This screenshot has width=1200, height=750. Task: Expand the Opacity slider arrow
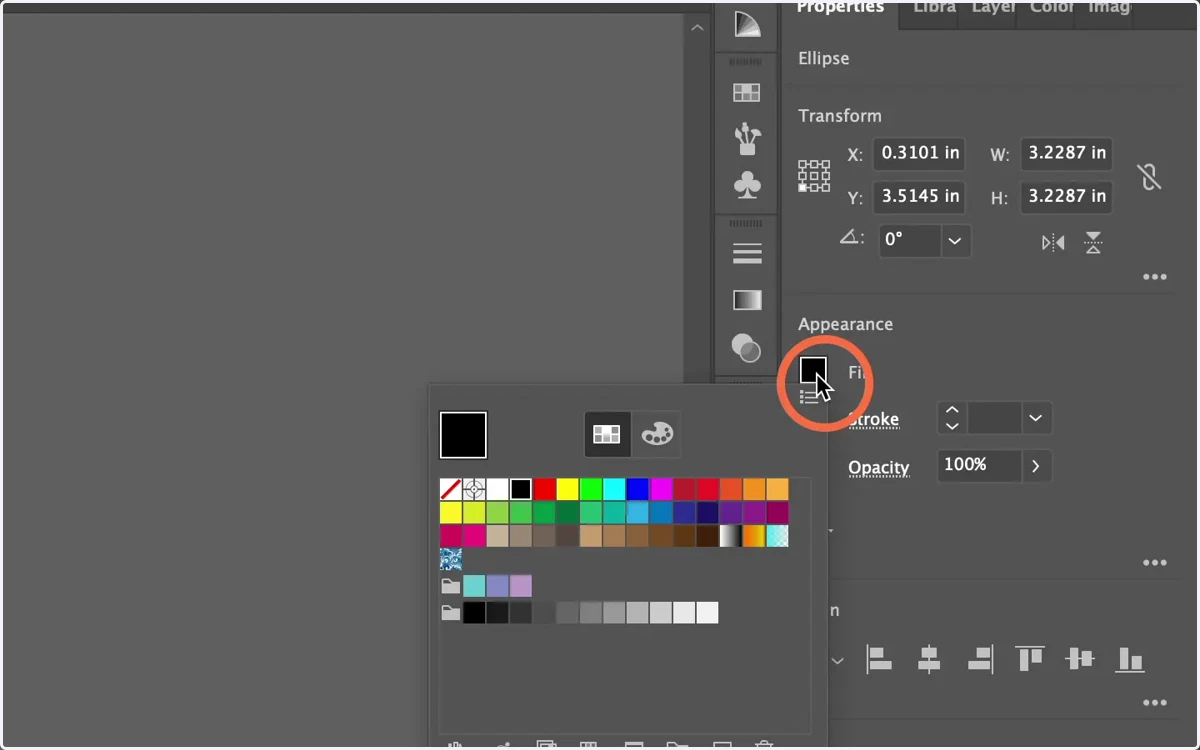coord(1036,466)
